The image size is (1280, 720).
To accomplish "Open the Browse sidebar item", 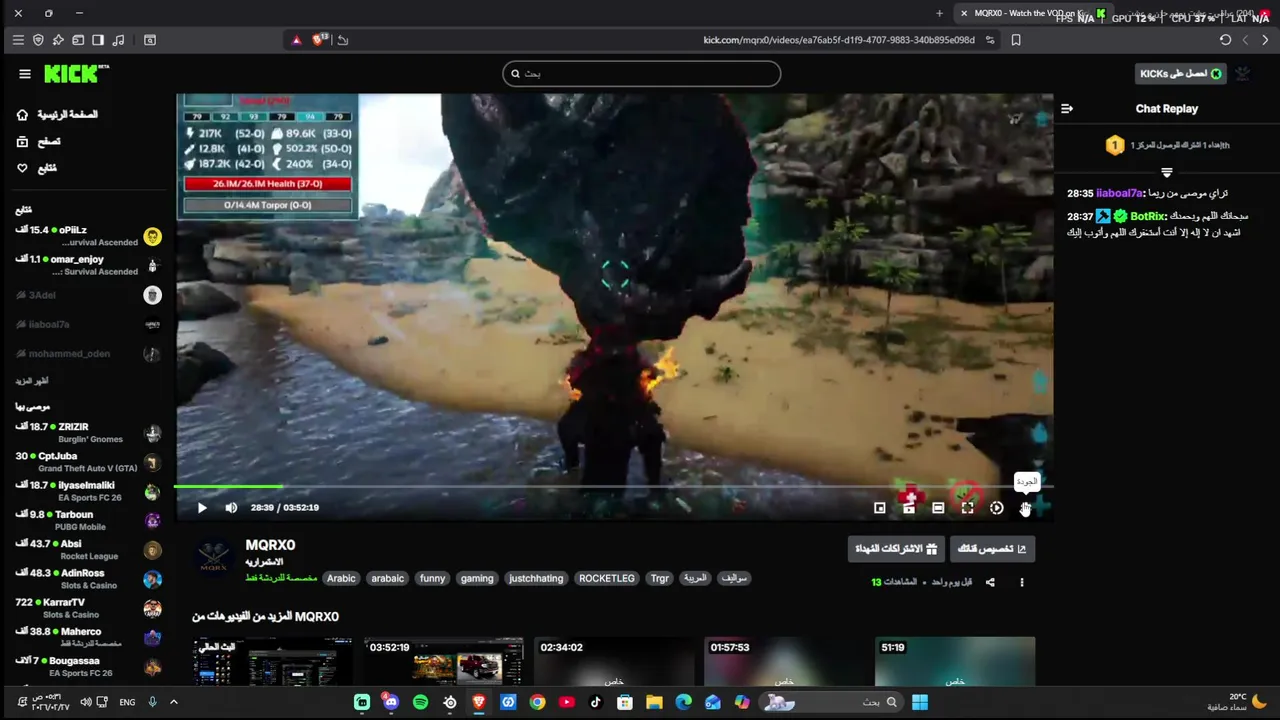I will click(40, 142).
